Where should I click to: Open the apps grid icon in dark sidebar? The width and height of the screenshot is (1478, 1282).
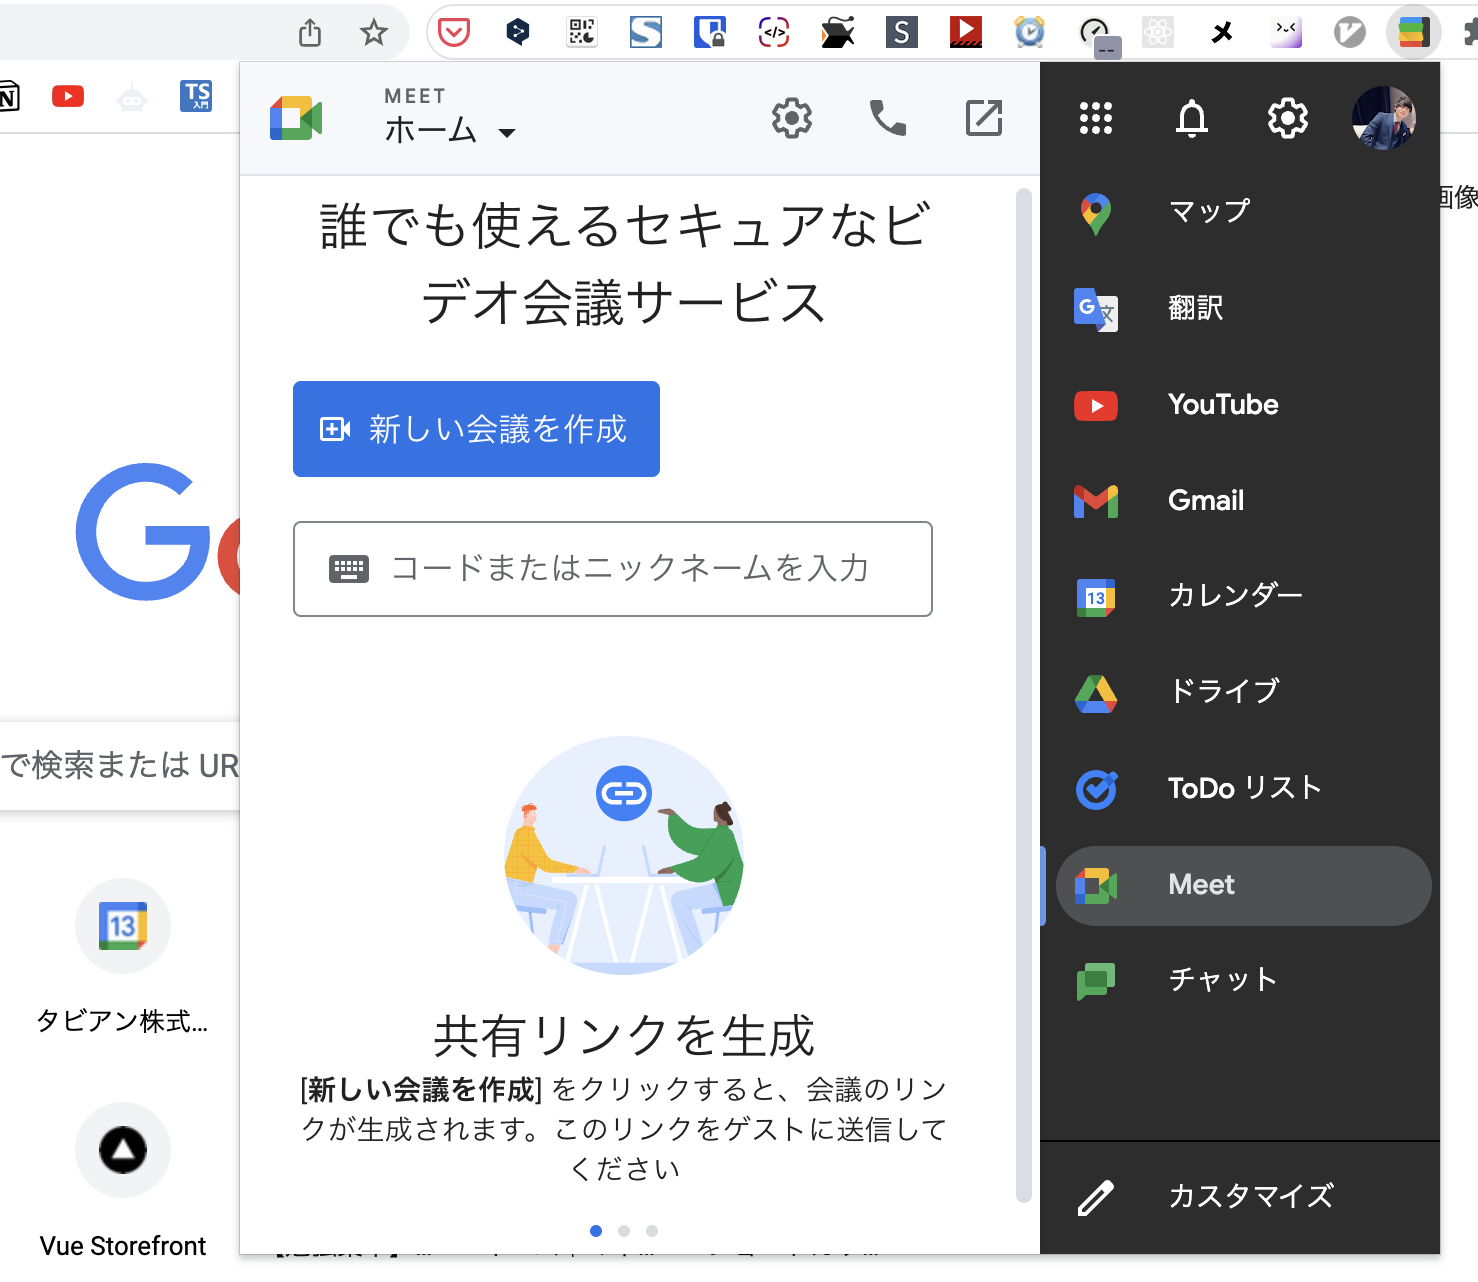coord(1096,118)
